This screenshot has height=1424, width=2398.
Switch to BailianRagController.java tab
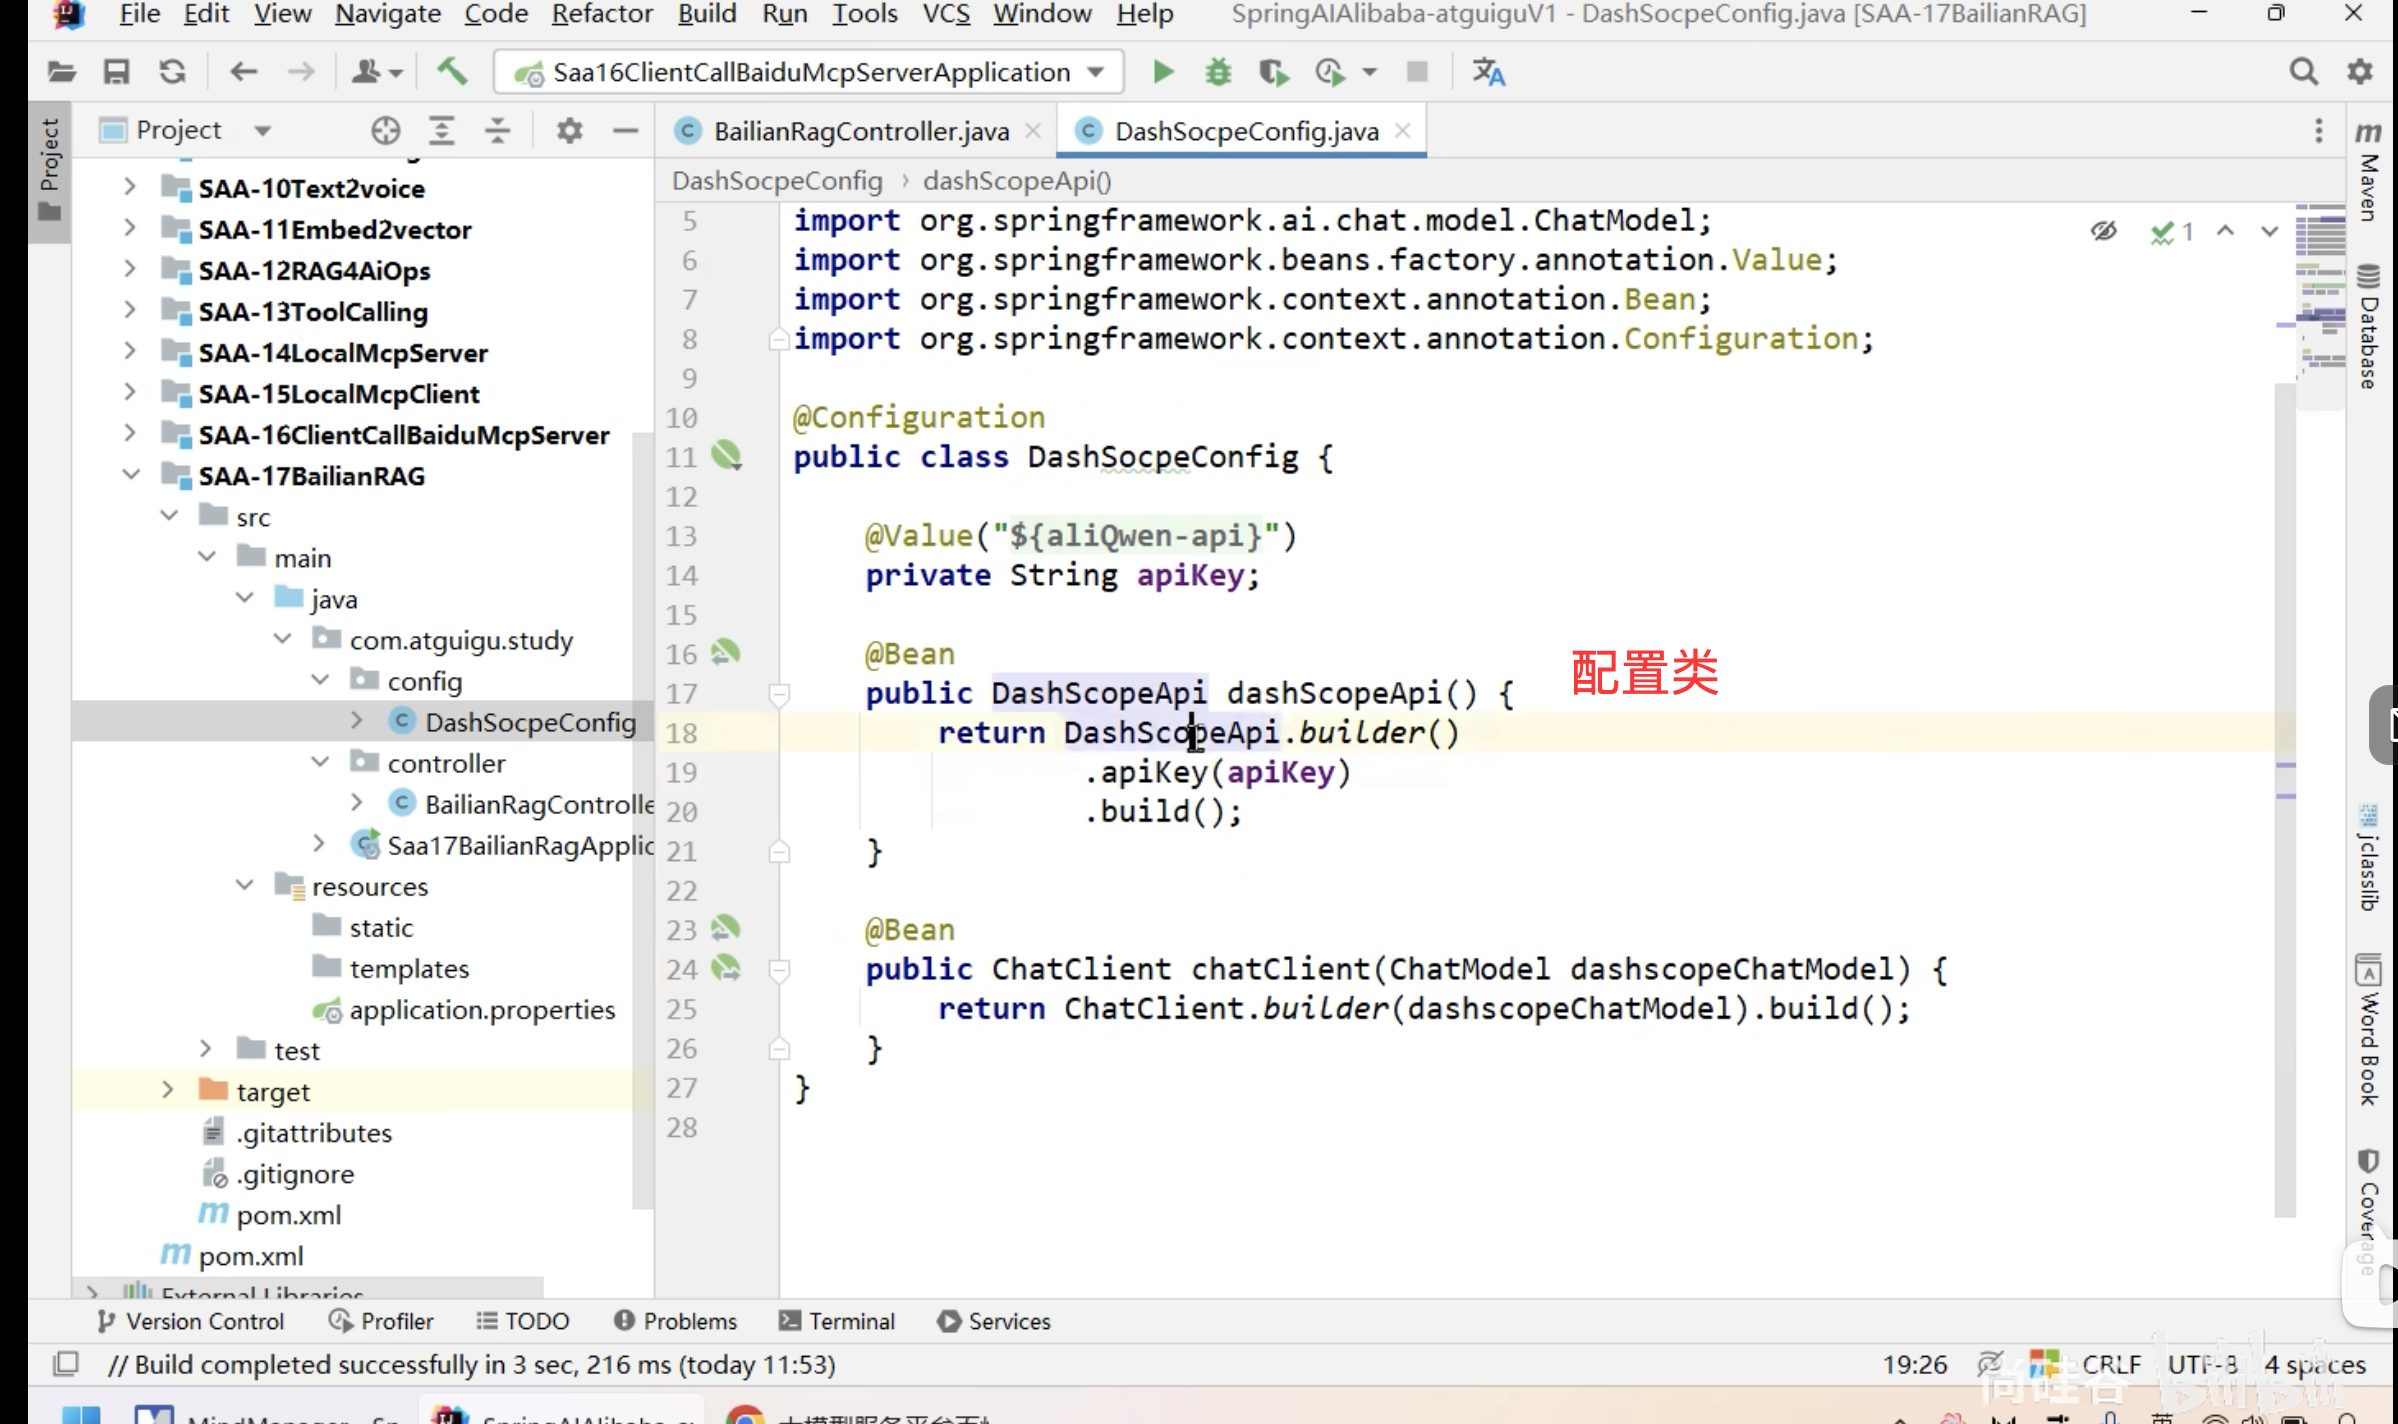[x=860, y=131]
